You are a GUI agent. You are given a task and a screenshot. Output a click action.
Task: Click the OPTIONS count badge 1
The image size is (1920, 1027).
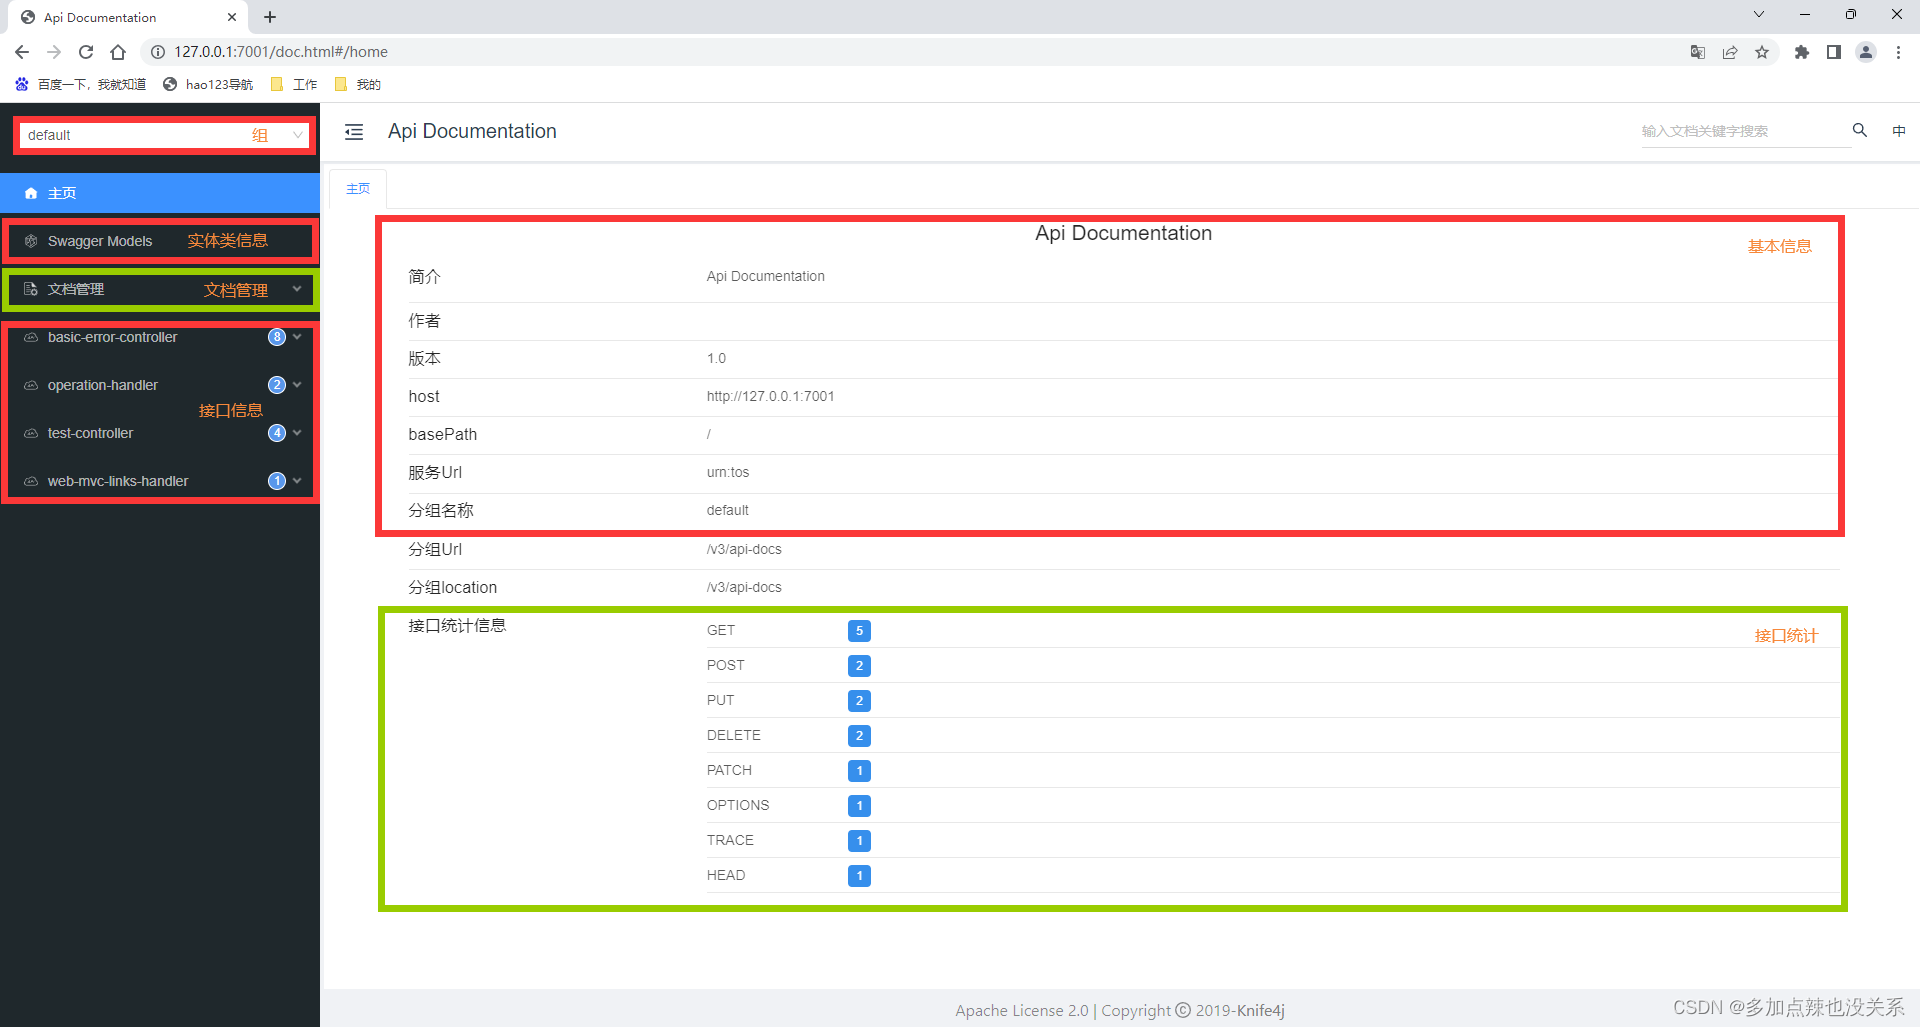point(859,806)
